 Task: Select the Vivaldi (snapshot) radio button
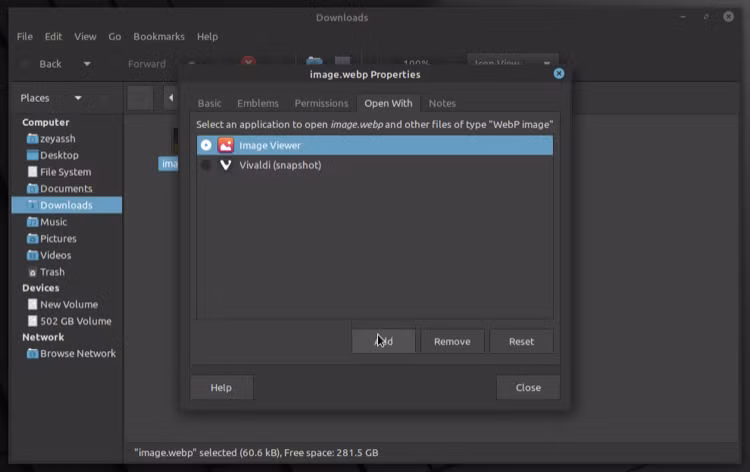point(206,165)
